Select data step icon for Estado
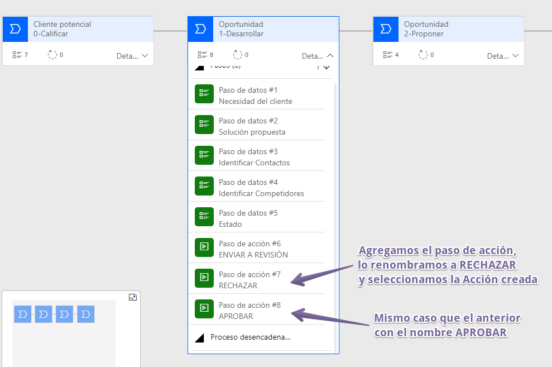The width and height of the screenshot is (552, 367). coord(204,217)
